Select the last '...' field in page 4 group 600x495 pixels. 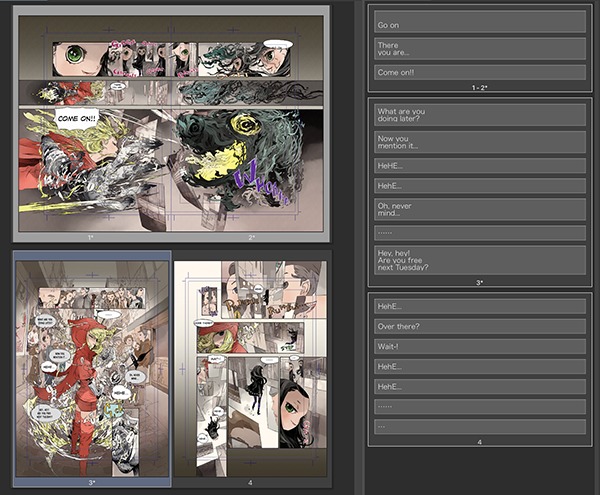480,427
